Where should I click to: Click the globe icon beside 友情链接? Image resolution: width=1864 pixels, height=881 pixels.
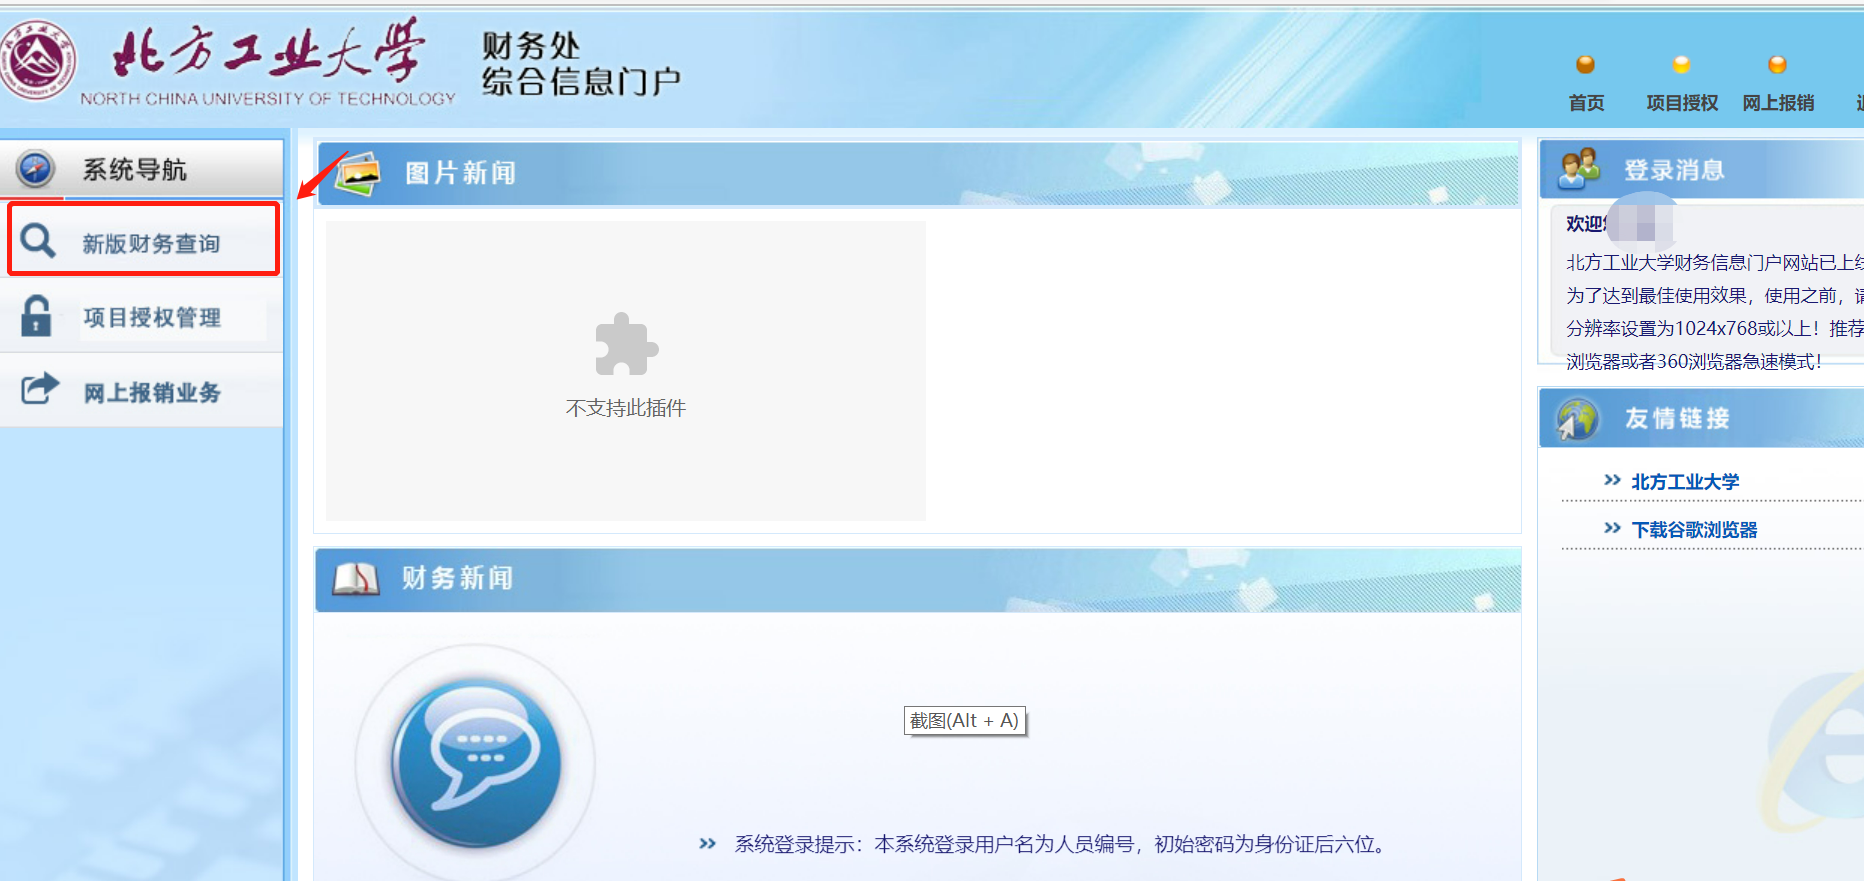pos(1578,418)
